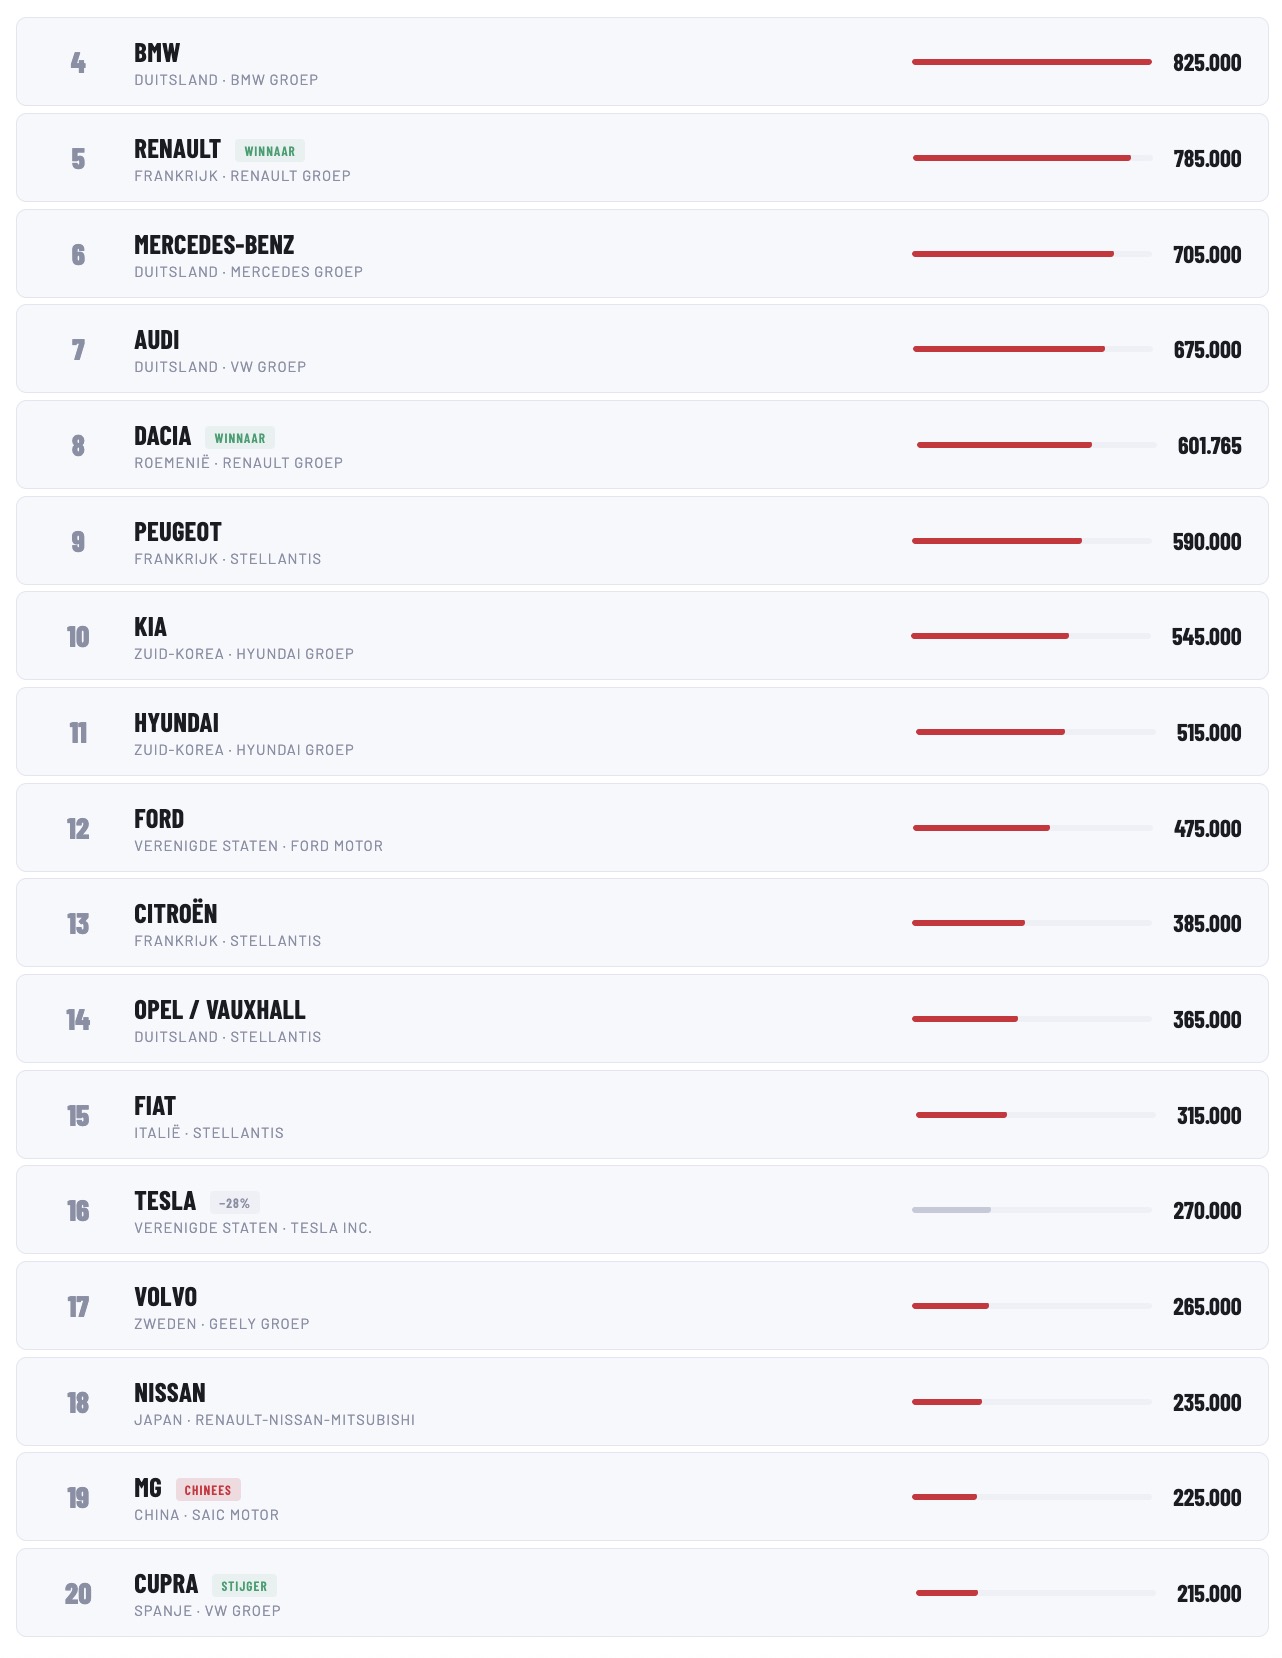Click the Citroën sales progress bar
1282x1658 pixels.
(x=968, y=923)
